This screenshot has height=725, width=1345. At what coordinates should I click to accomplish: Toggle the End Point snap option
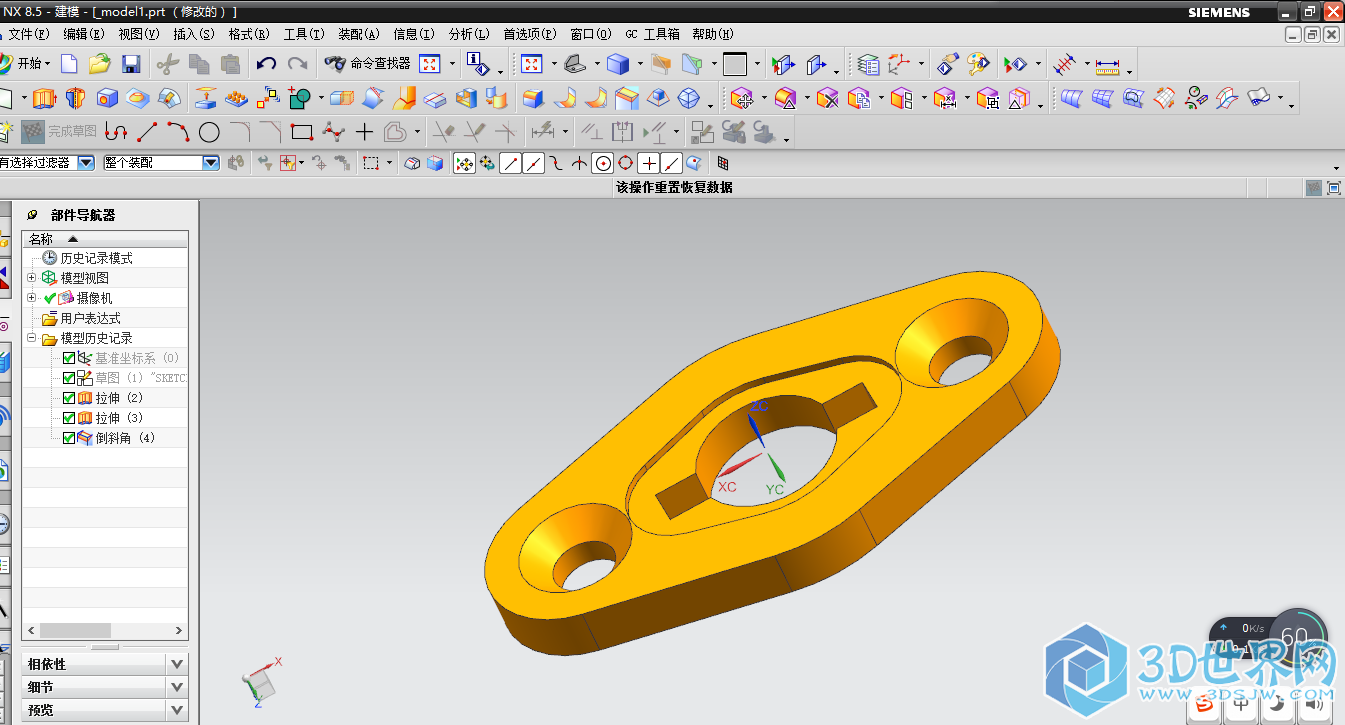(x=510, y=163)
